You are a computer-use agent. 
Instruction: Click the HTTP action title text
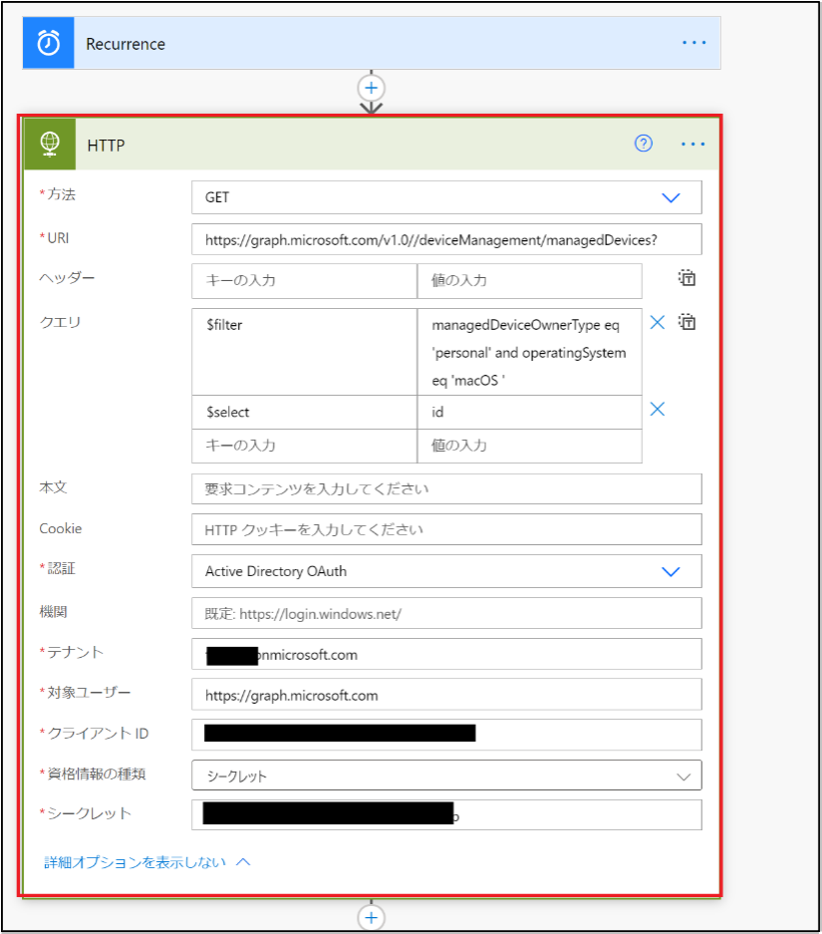pyautogui.click(x=106, y=145)
